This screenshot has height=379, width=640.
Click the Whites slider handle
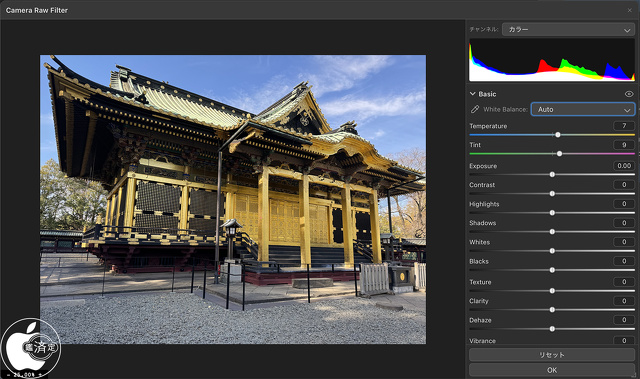click(x=552, y=251)
